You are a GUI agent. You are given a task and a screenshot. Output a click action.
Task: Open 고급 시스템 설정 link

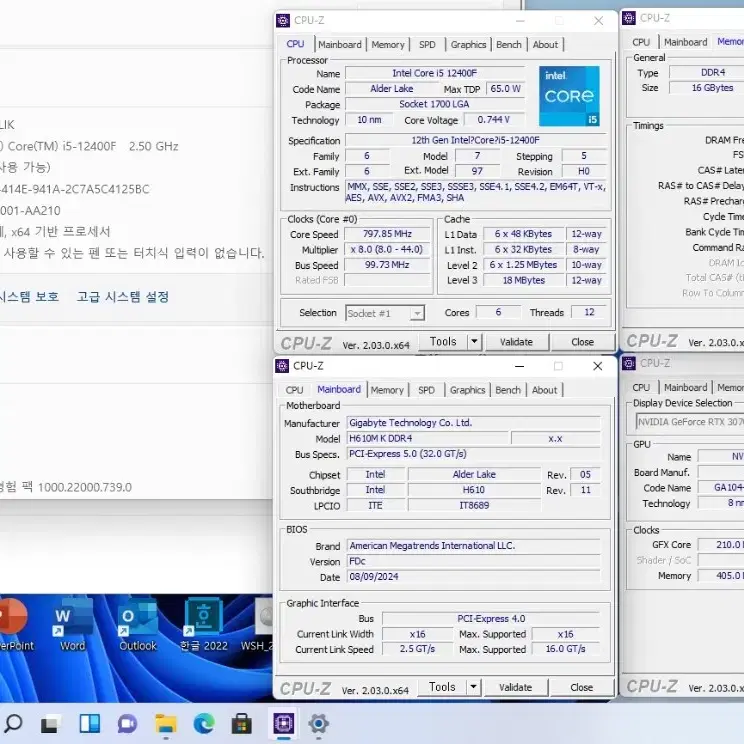point(123,297)
